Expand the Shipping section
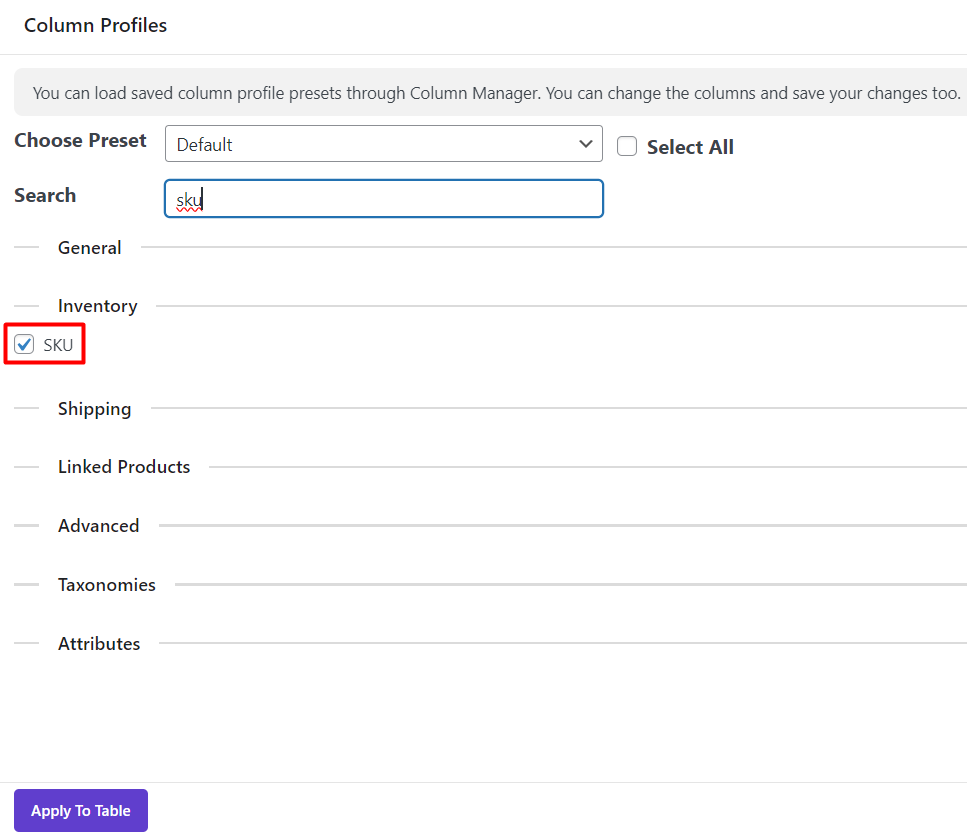This screenshot has width=967, height=837. 94,409
